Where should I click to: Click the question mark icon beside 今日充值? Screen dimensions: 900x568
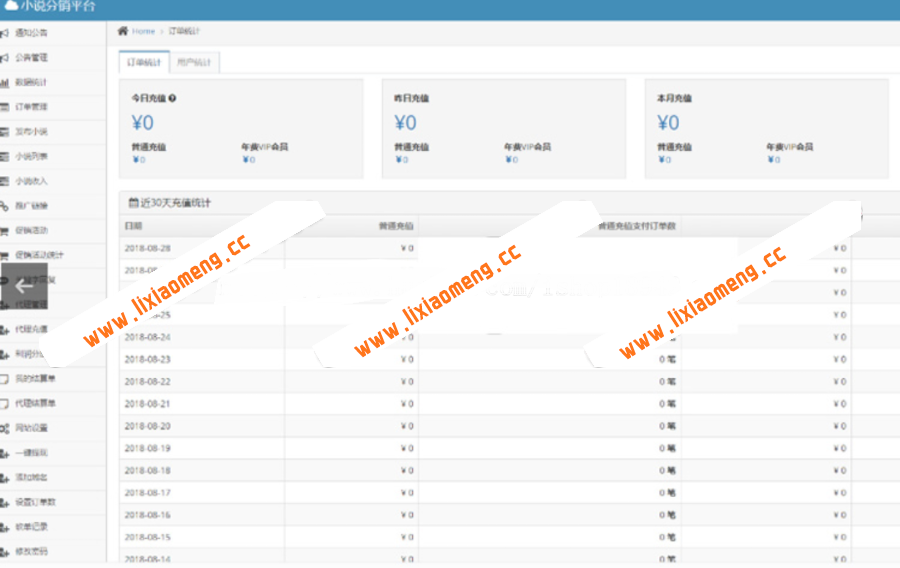172,98
